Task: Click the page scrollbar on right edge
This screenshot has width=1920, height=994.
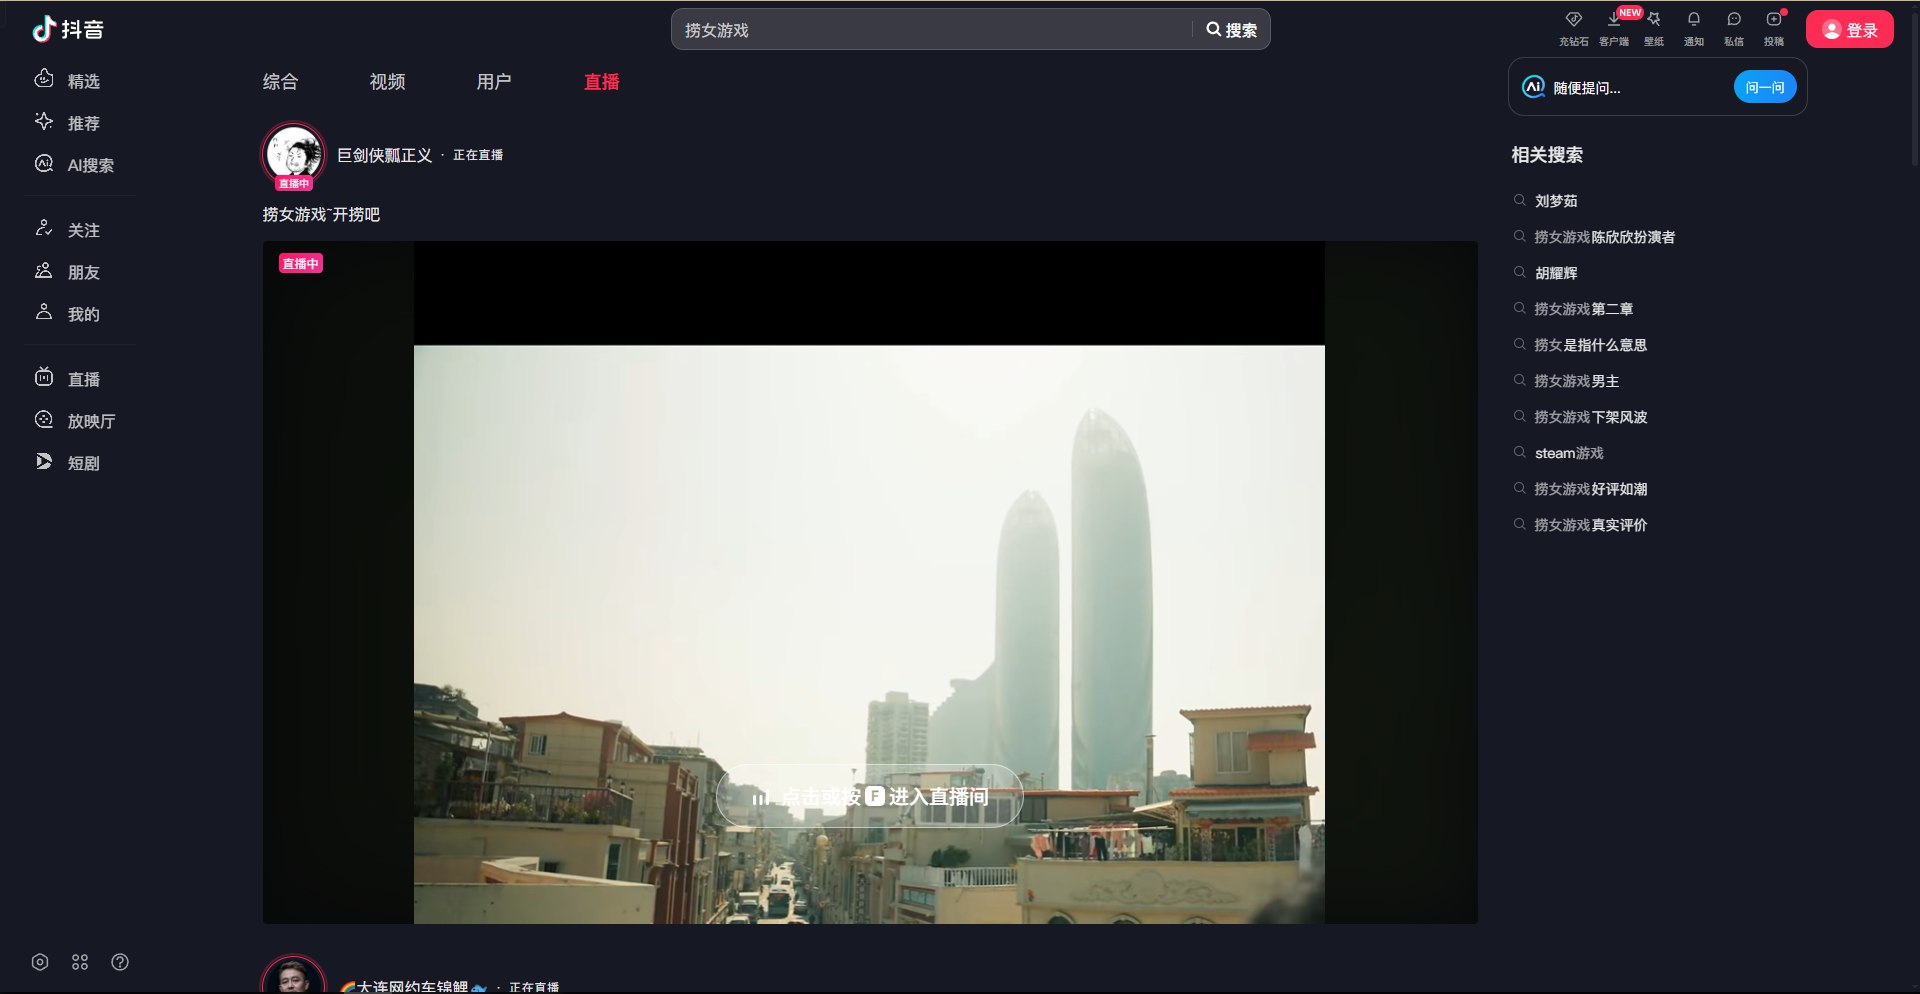Action: coord(1915,87)
